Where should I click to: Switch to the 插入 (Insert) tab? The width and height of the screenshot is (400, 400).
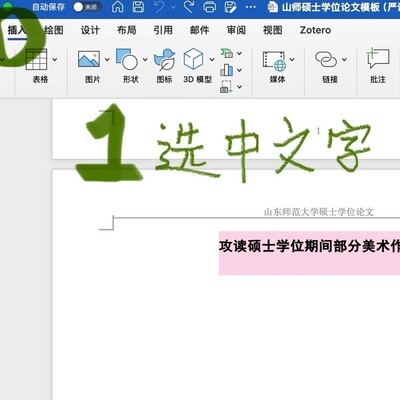click(17, 30)
